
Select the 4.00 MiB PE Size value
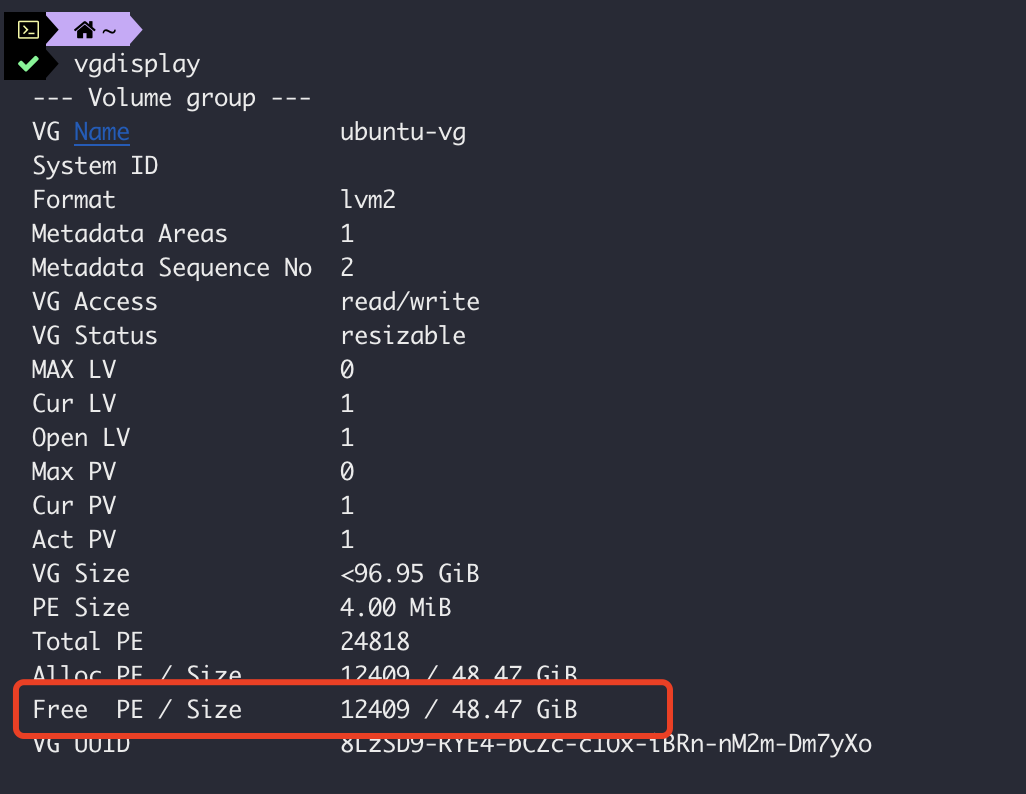point(396,608)
